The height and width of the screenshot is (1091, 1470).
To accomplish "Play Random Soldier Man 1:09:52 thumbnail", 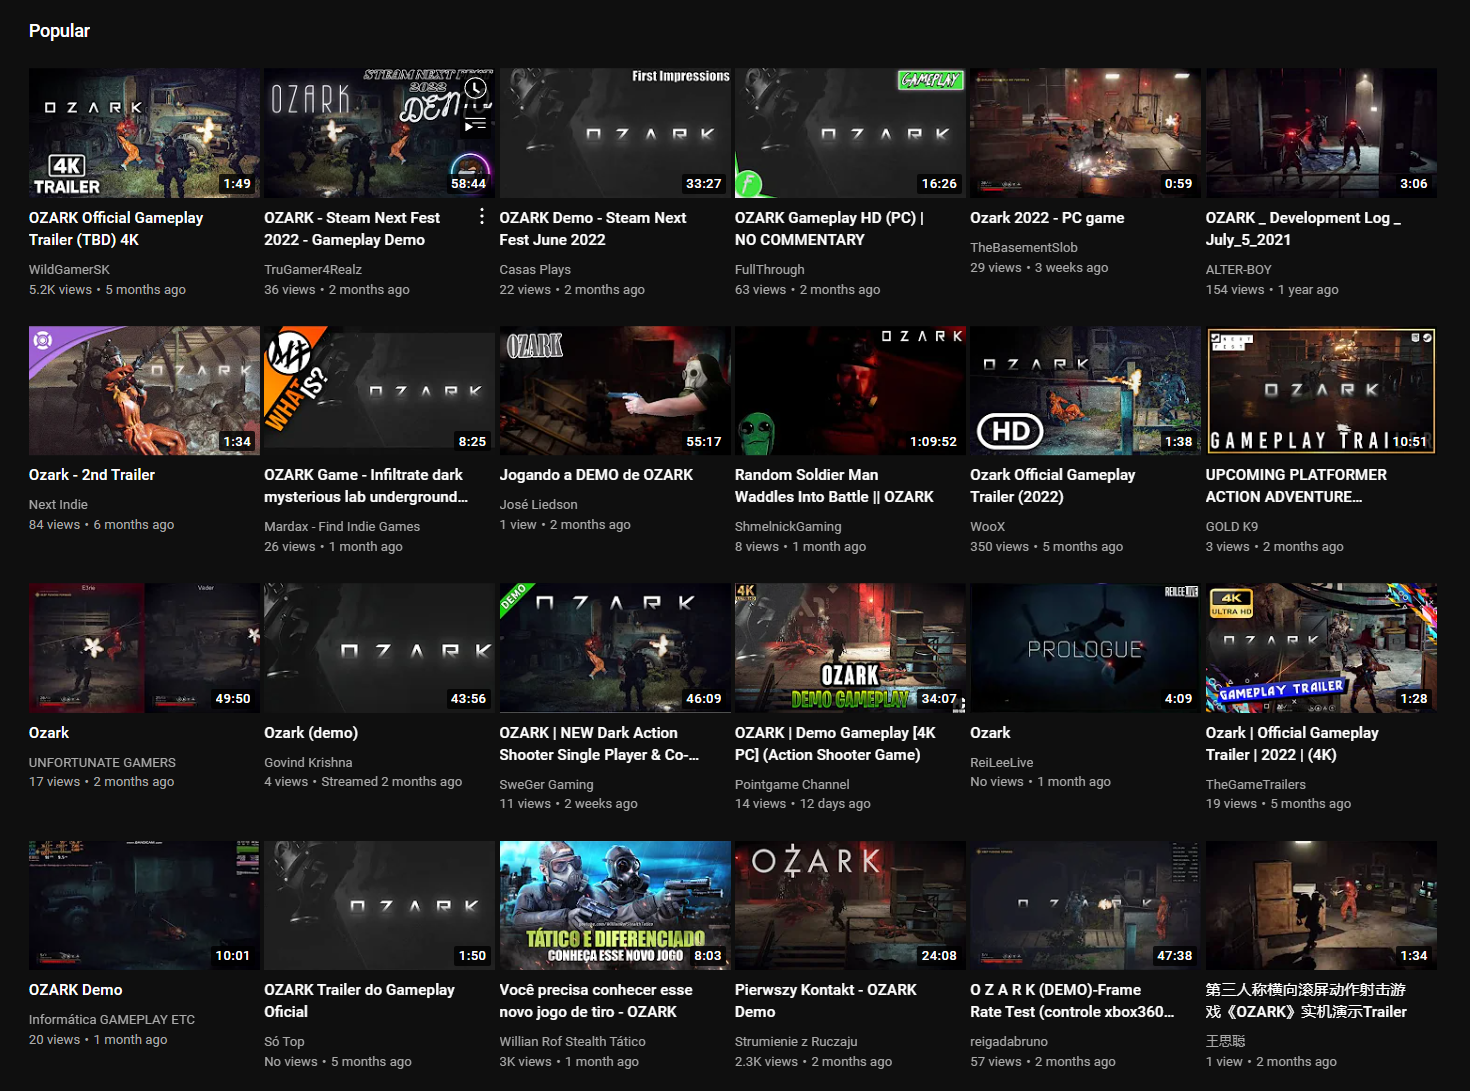I will (x=850, y=390).
